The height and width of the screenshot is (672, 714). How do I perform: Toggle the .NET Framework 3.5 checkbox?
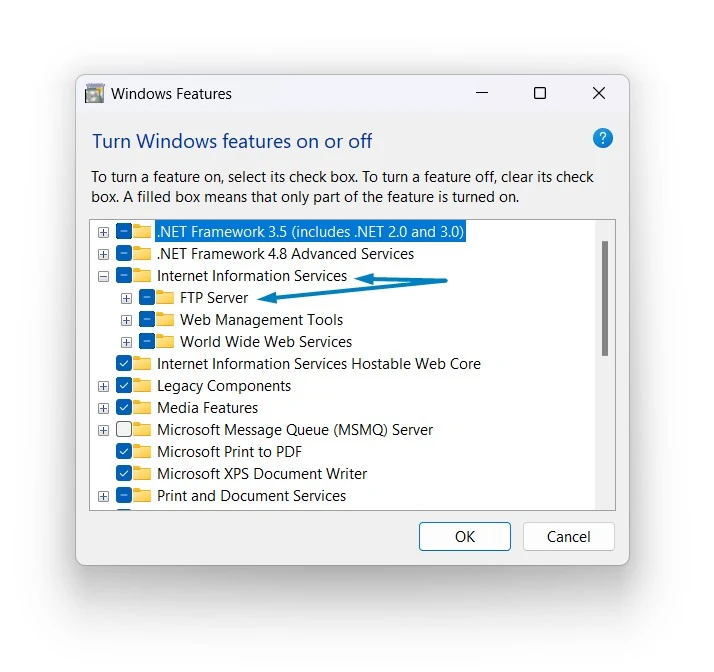tap(124, 231)
